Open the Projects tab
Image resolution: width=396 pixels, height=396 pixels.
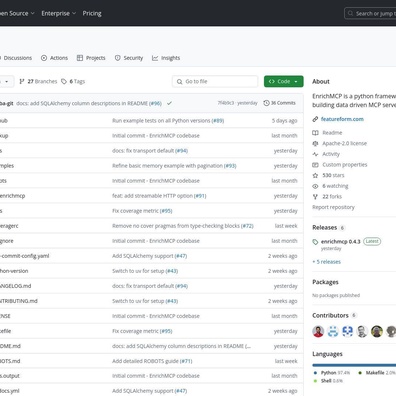point(91,58)
